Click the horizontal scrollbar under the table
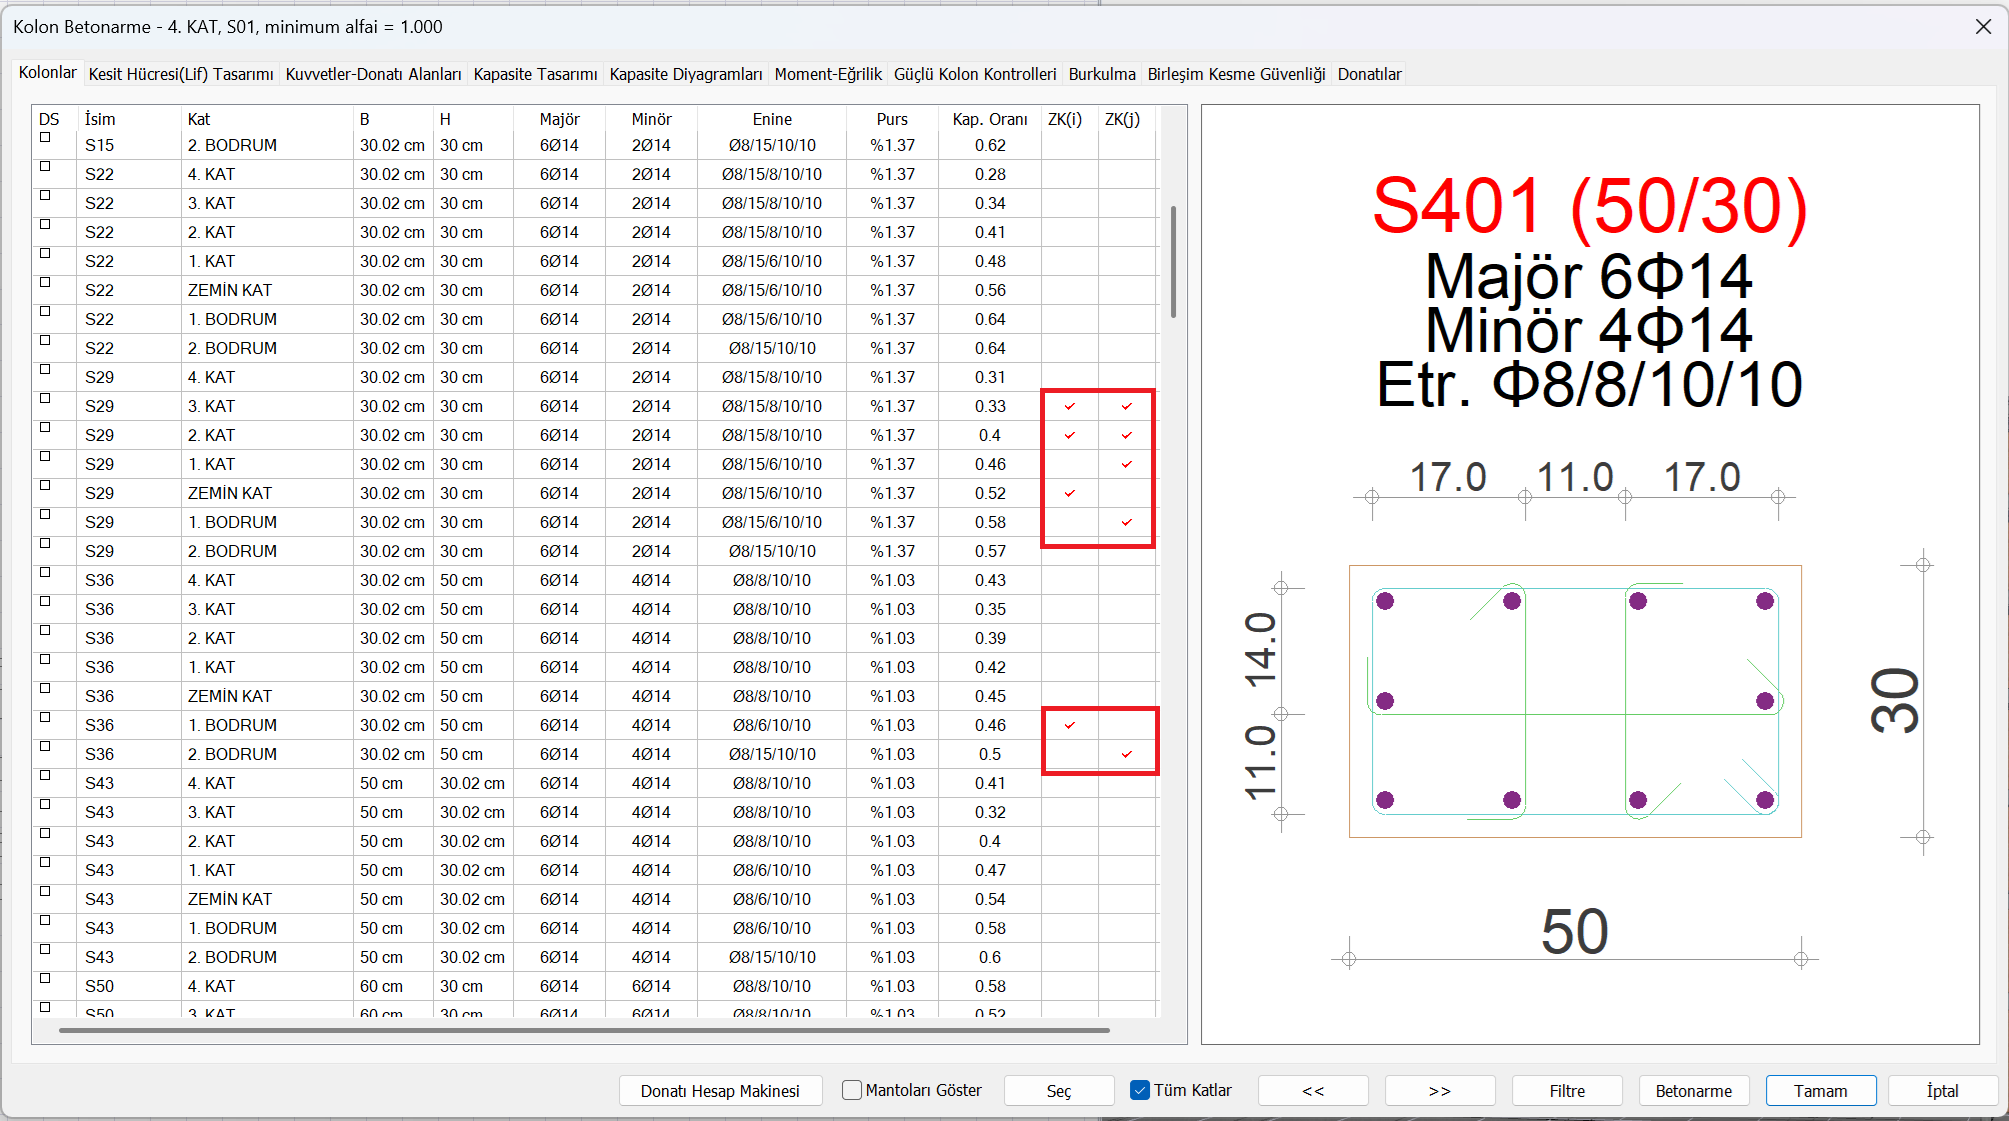The width and height of the screenshot is (2009, 1121). click(584, 1029)
